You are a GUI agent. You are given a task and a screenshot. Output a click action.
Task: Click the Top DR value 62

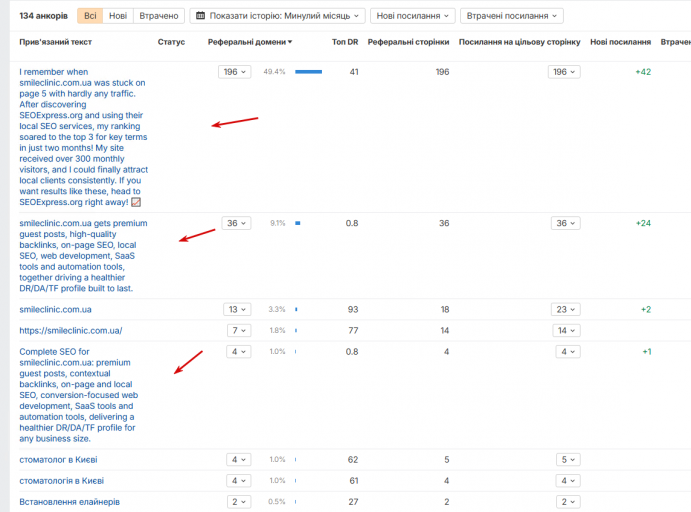point(353,460)
